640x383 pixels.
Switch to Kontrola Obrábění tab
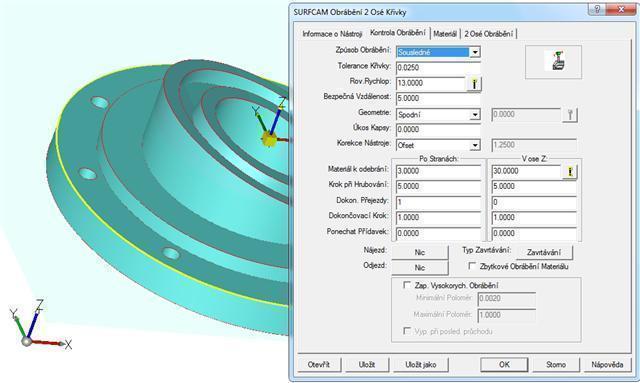click(398, 33)
